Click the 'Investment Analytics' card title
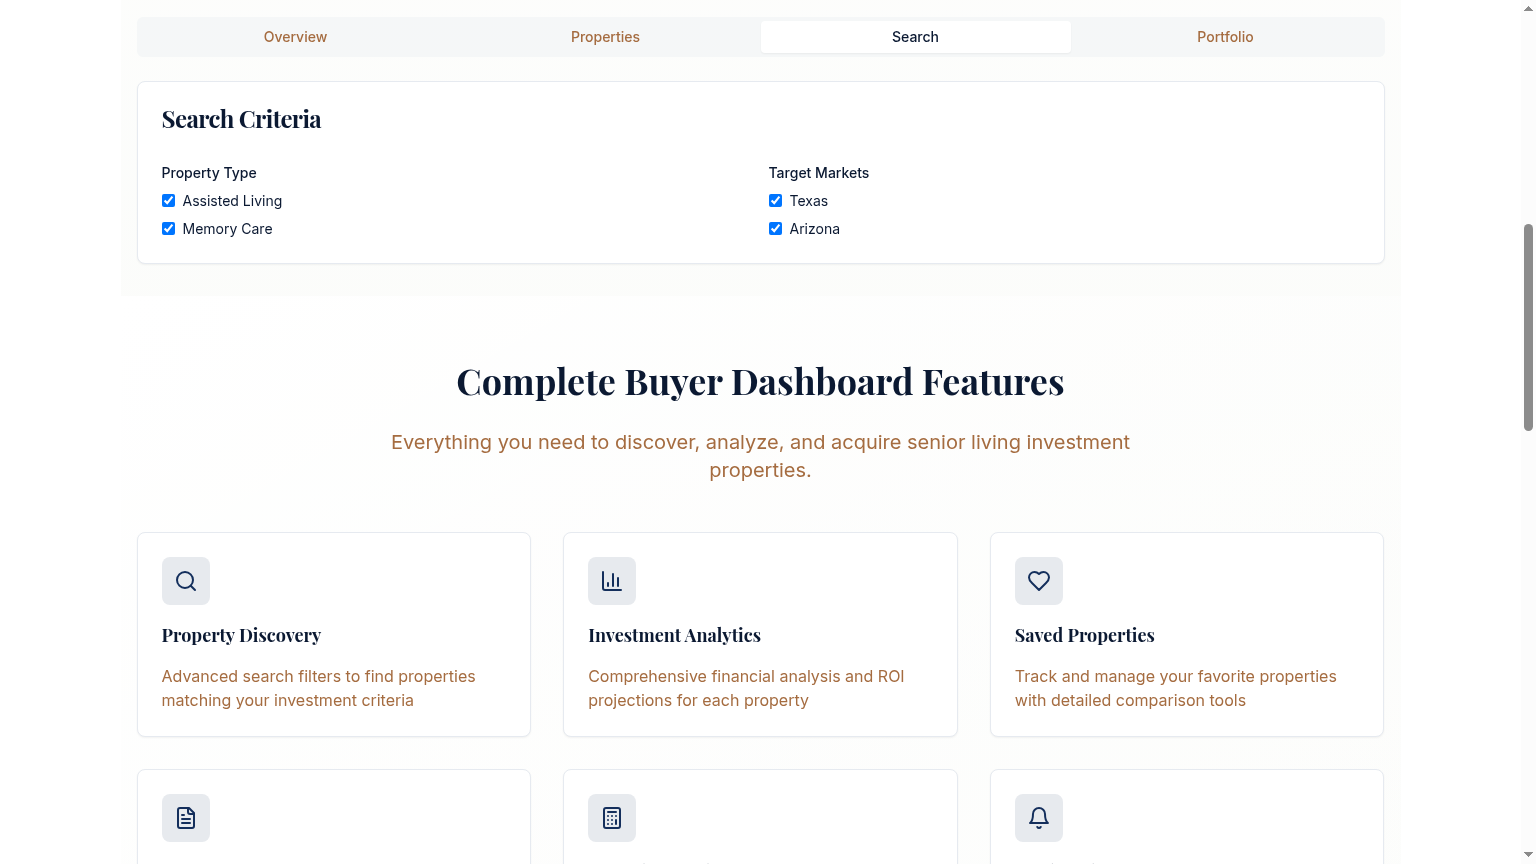The width and height of the screenshot is (1536, 864). point(674,635)
